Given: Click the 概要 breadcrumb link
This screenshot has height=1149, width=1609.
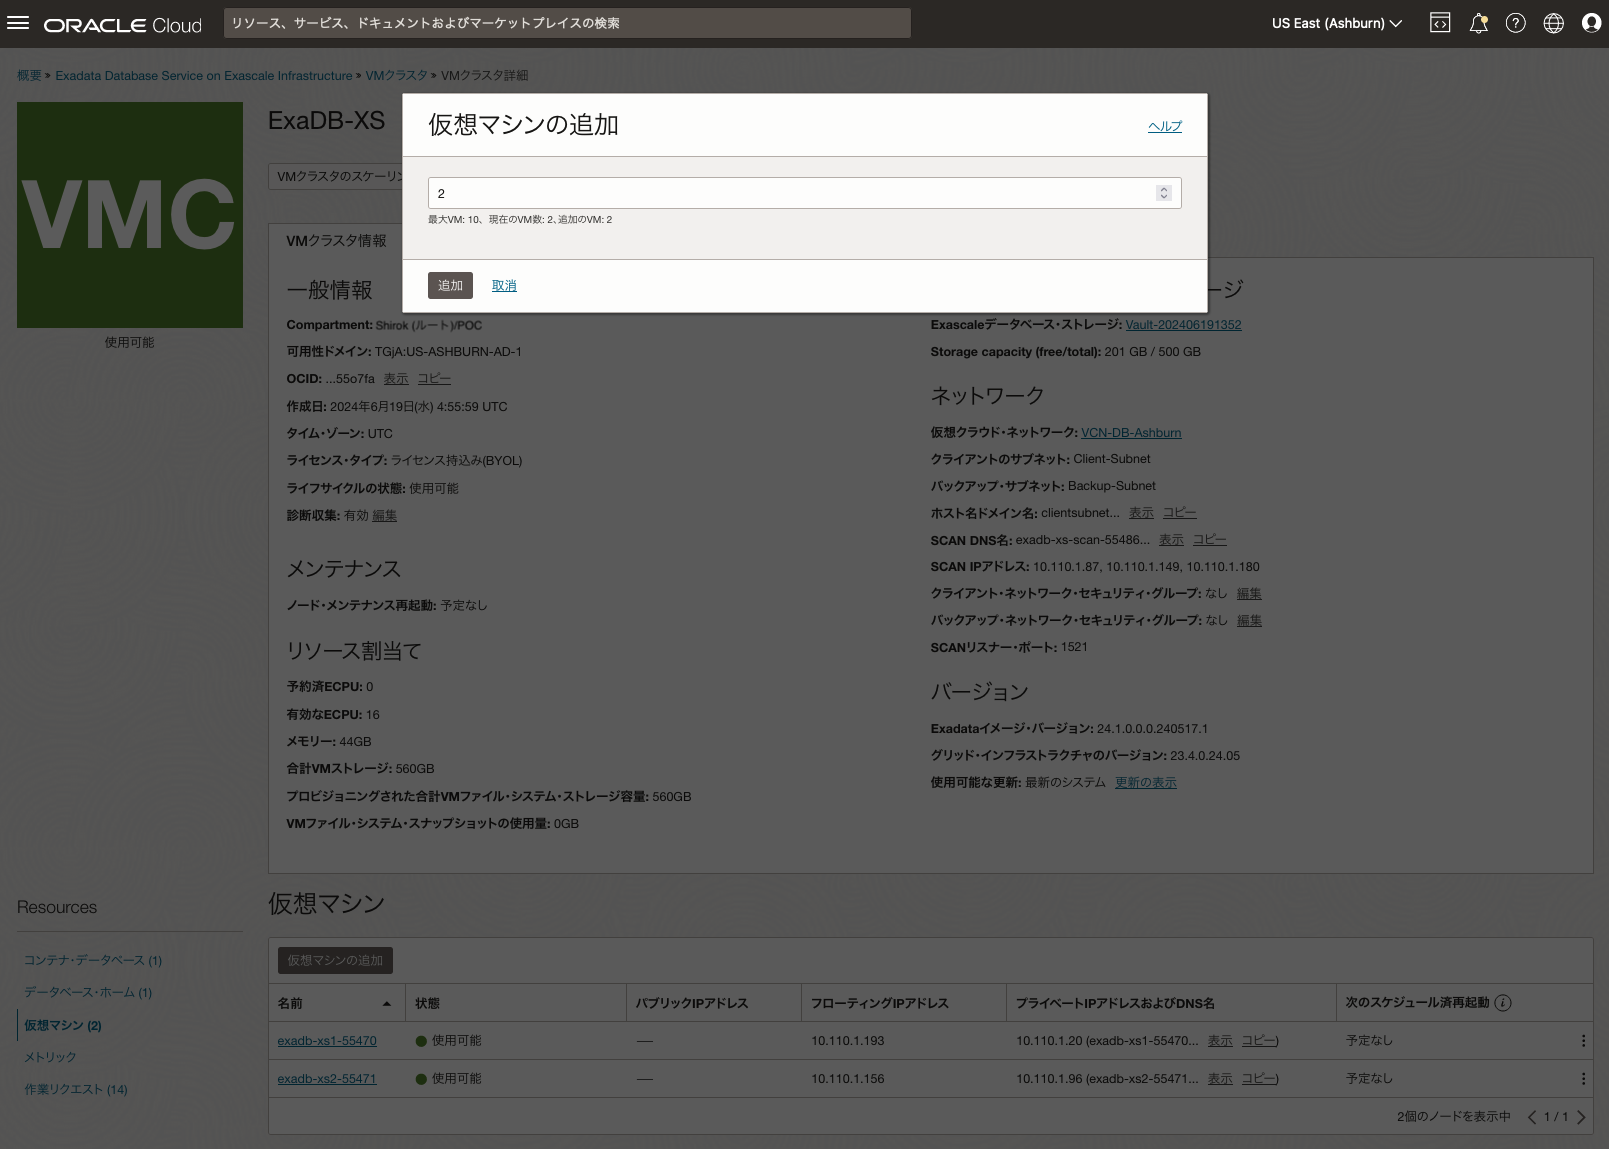Looking at the screenshot, I should 29,75.
